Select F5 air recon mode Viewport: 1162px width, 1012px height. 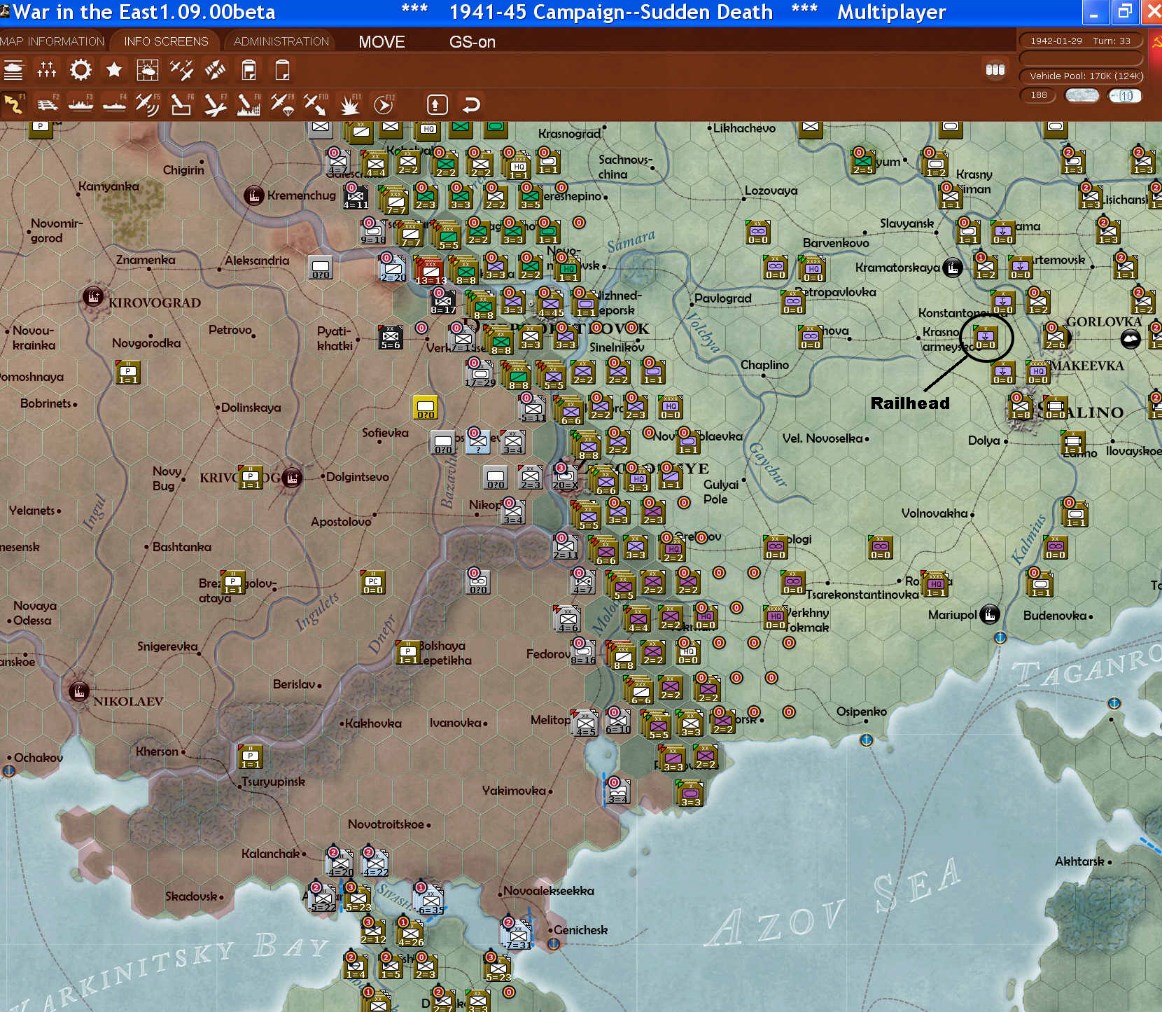point(147,104)
